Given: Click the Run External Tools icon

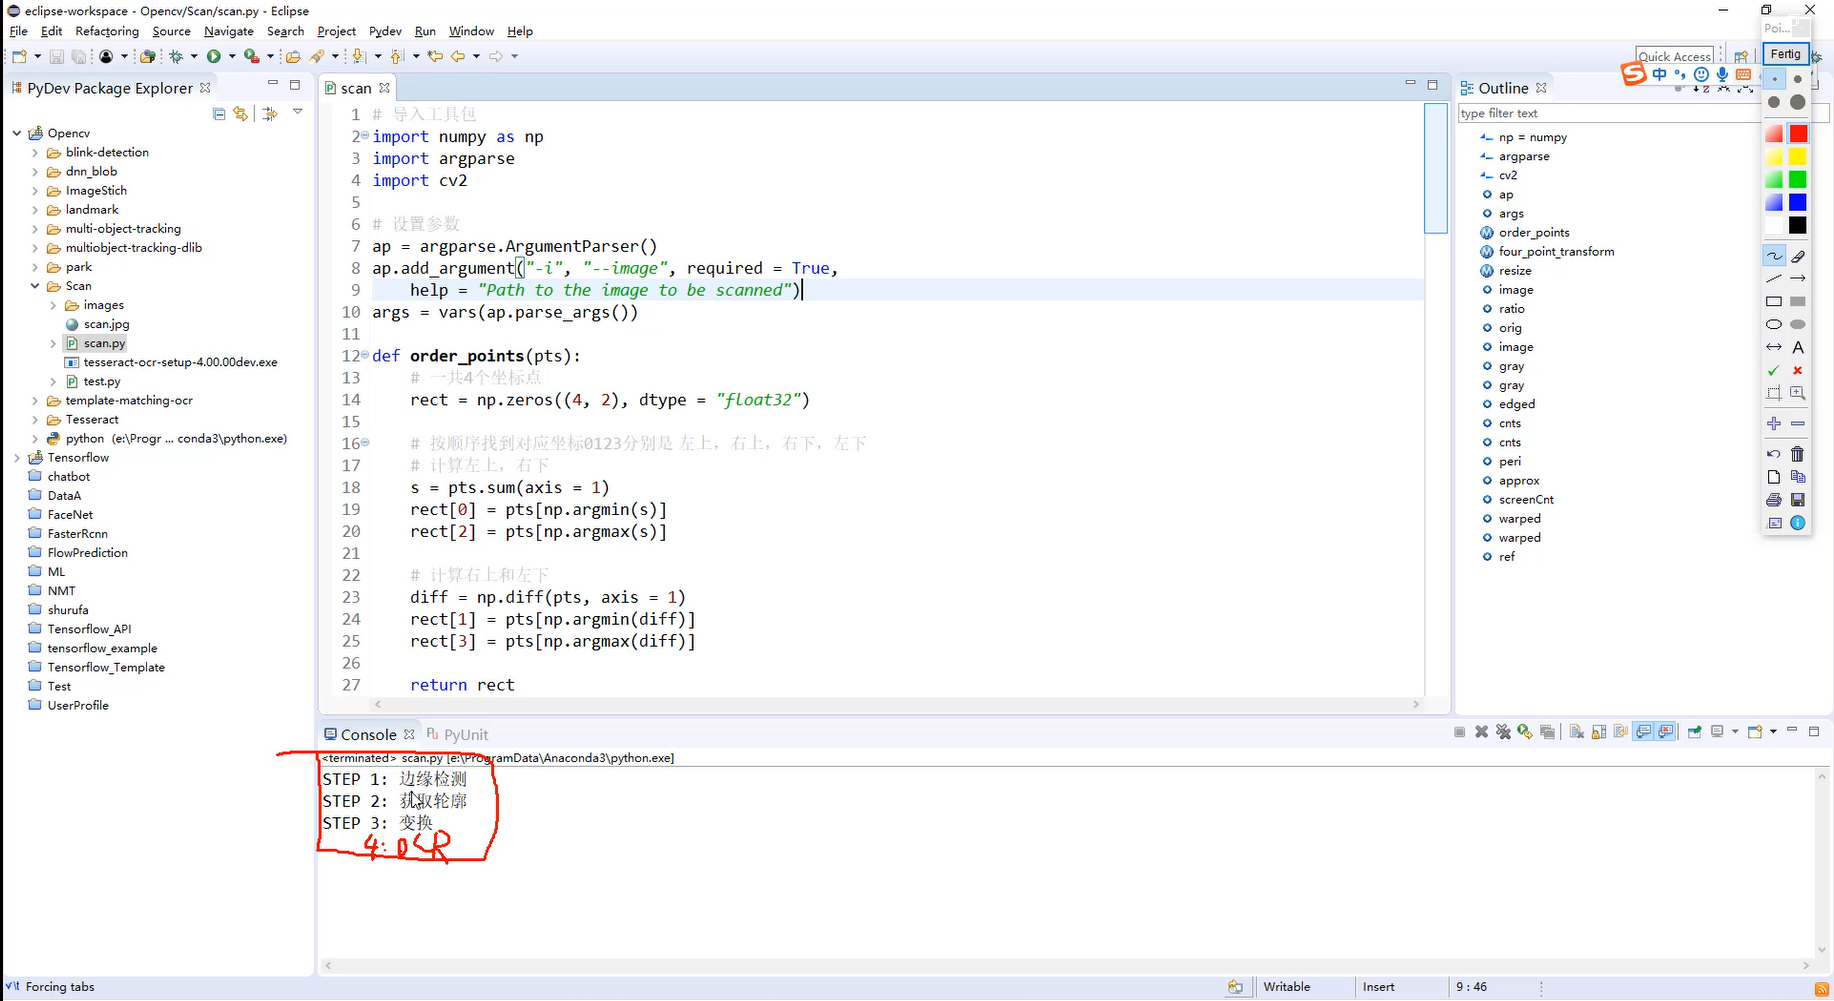Looking at the screenshot, I should (x=252, y=57).
